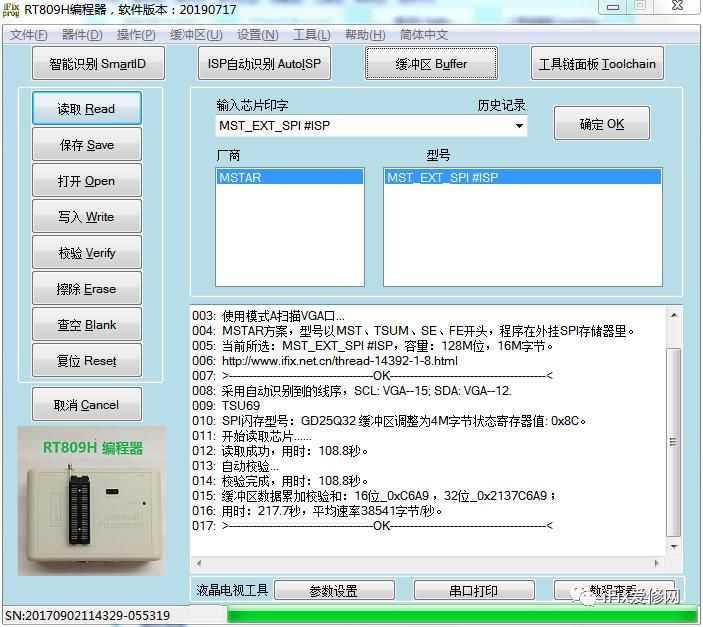Screen dimensions: 703x627
Task: Run Blank check (查空) button
Action: click(86, 325)
